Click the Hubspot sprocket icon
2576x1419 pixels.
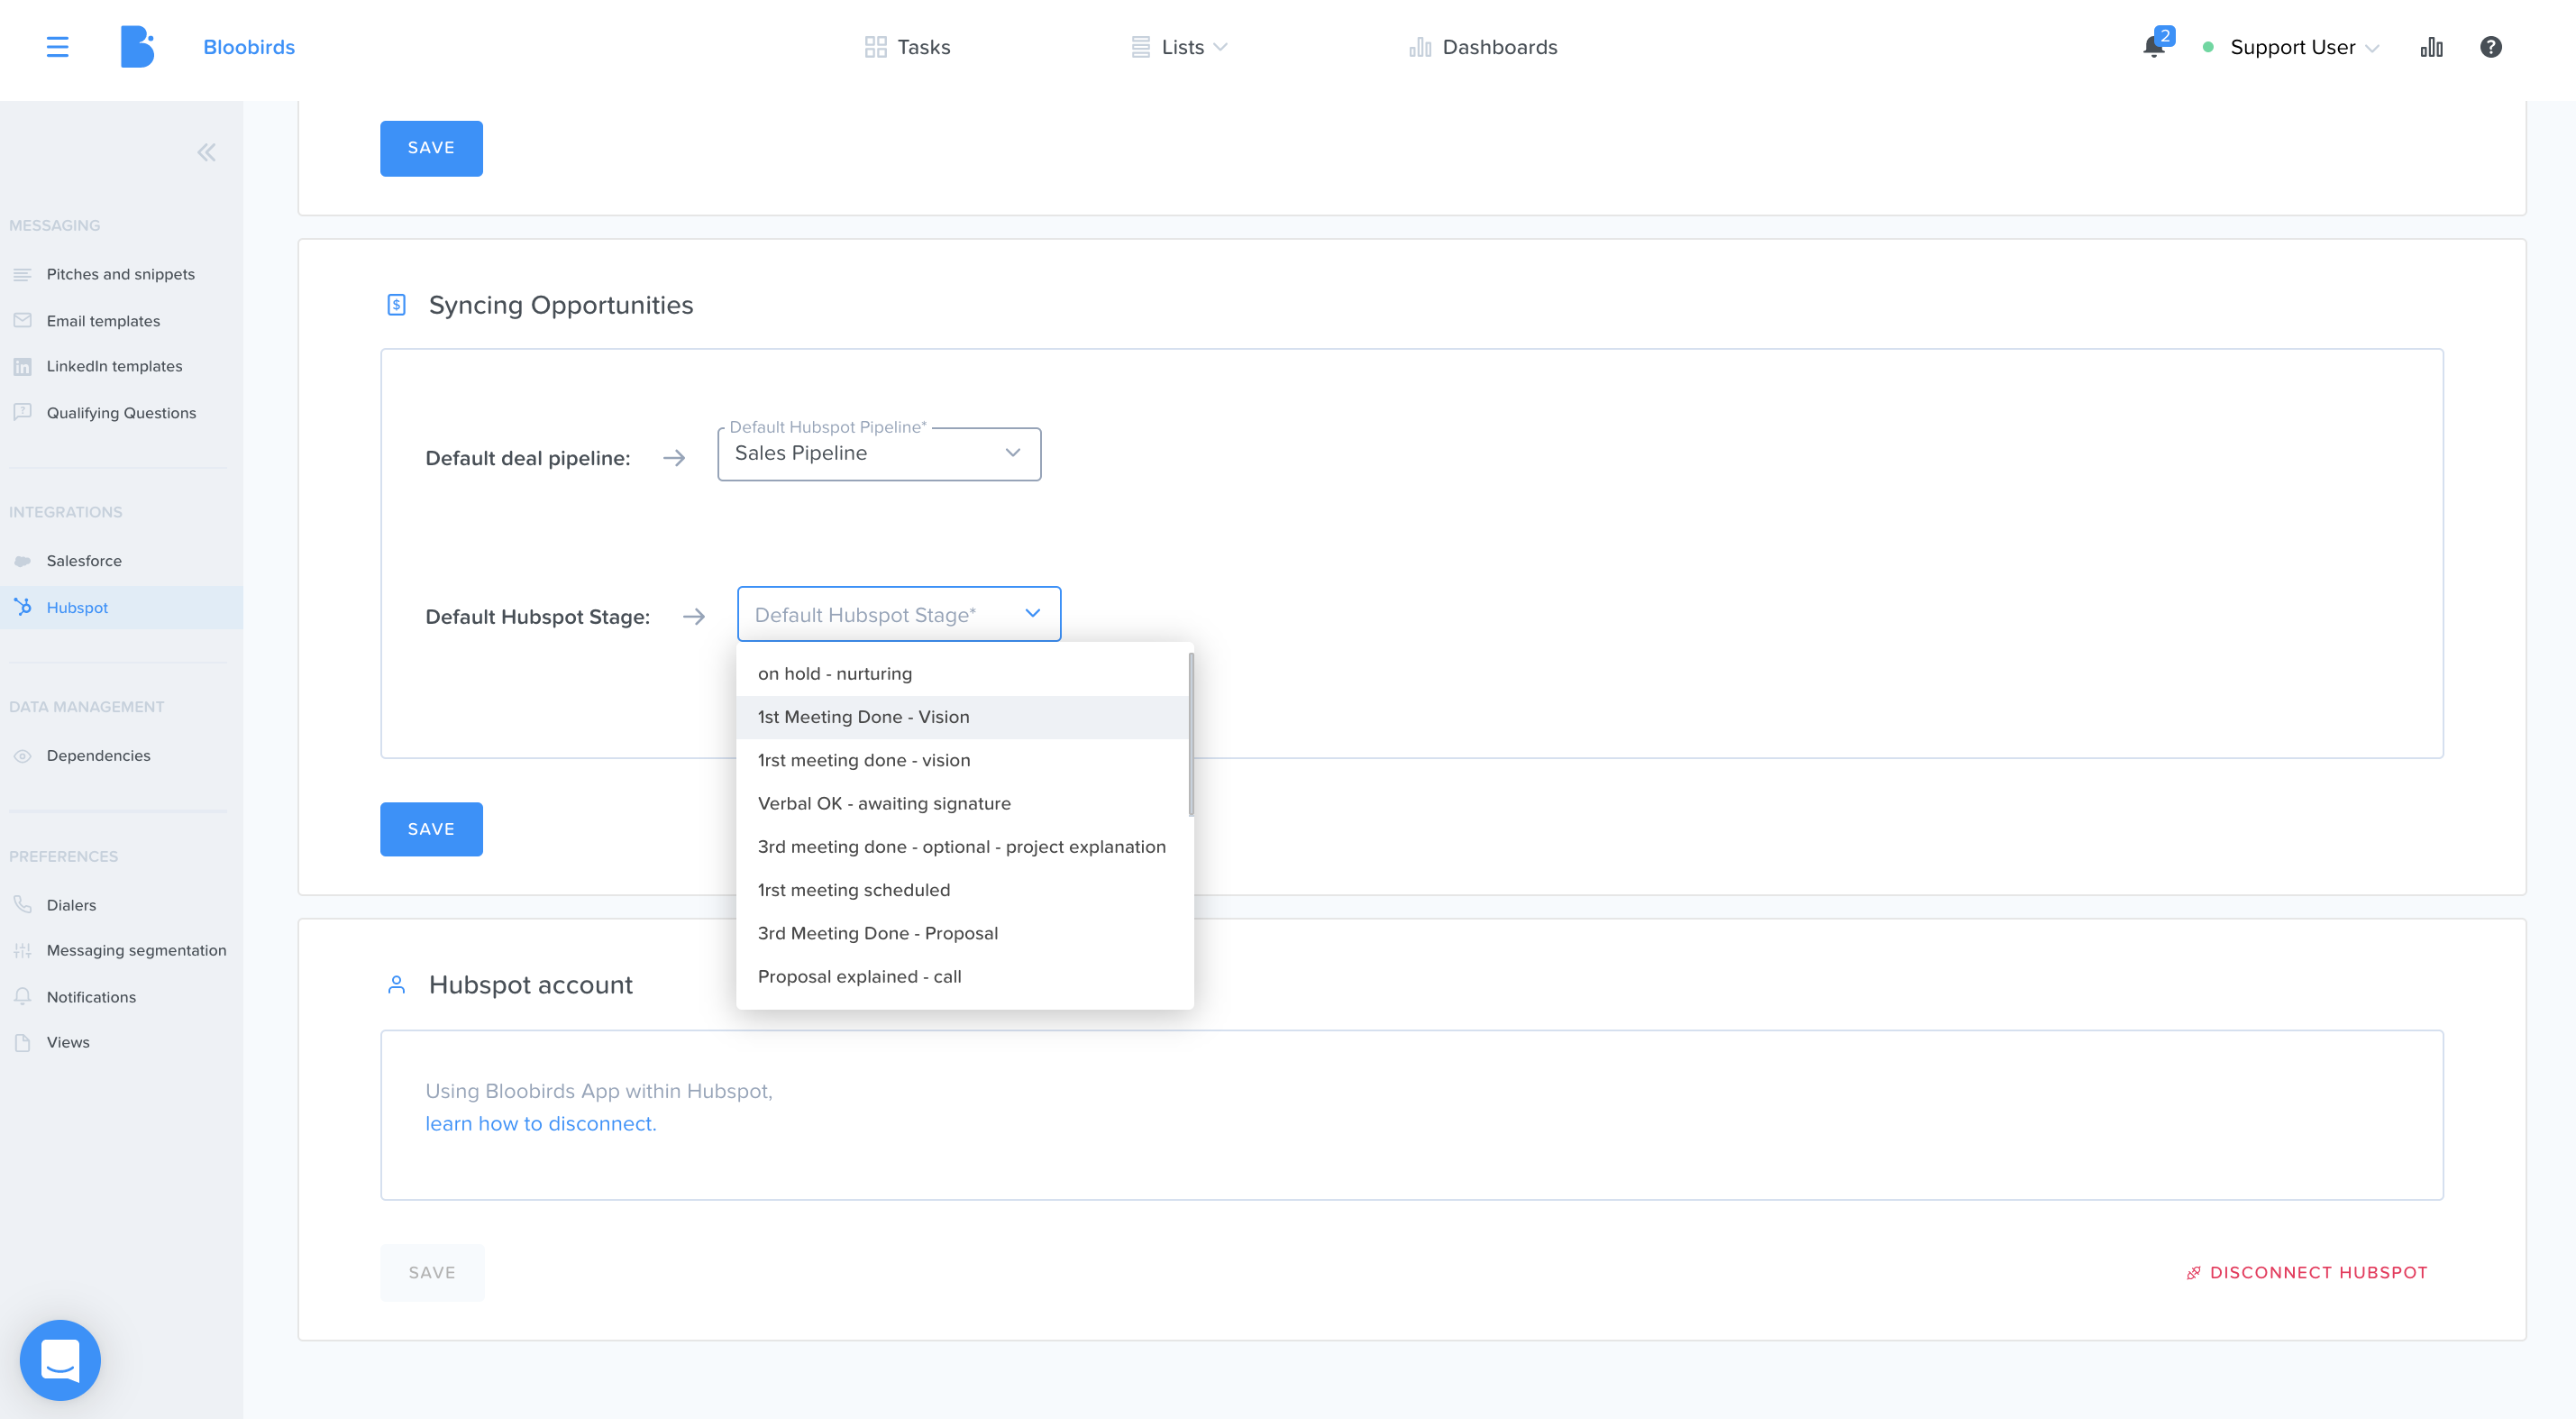tap(22, 607)
